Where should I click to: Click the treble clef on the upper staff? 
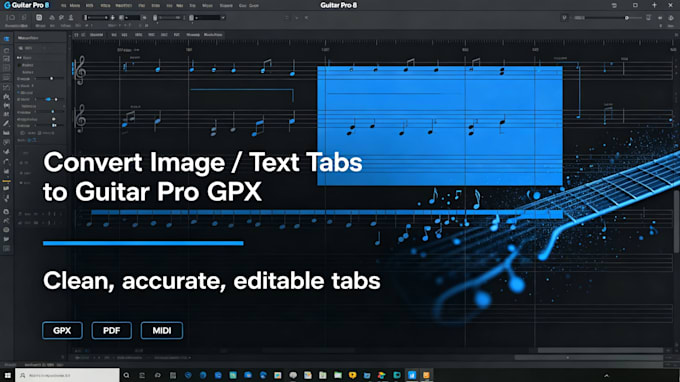click(80, 70)
